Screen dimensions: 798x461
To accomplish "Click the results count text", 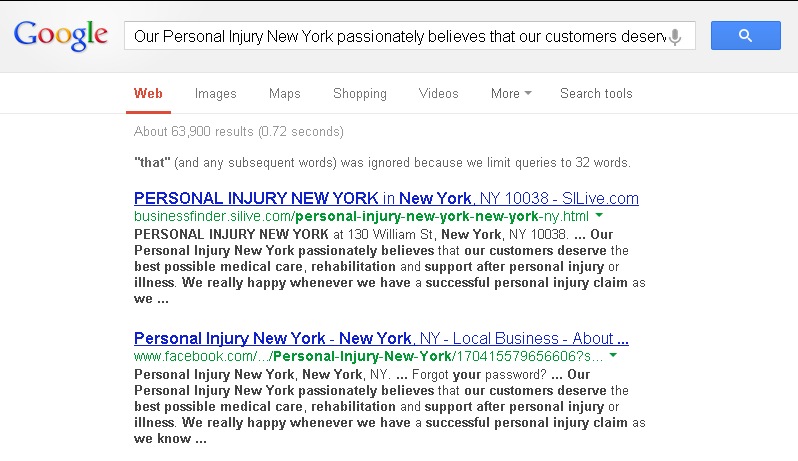I will pyautogui.click(x=239, y=132).
